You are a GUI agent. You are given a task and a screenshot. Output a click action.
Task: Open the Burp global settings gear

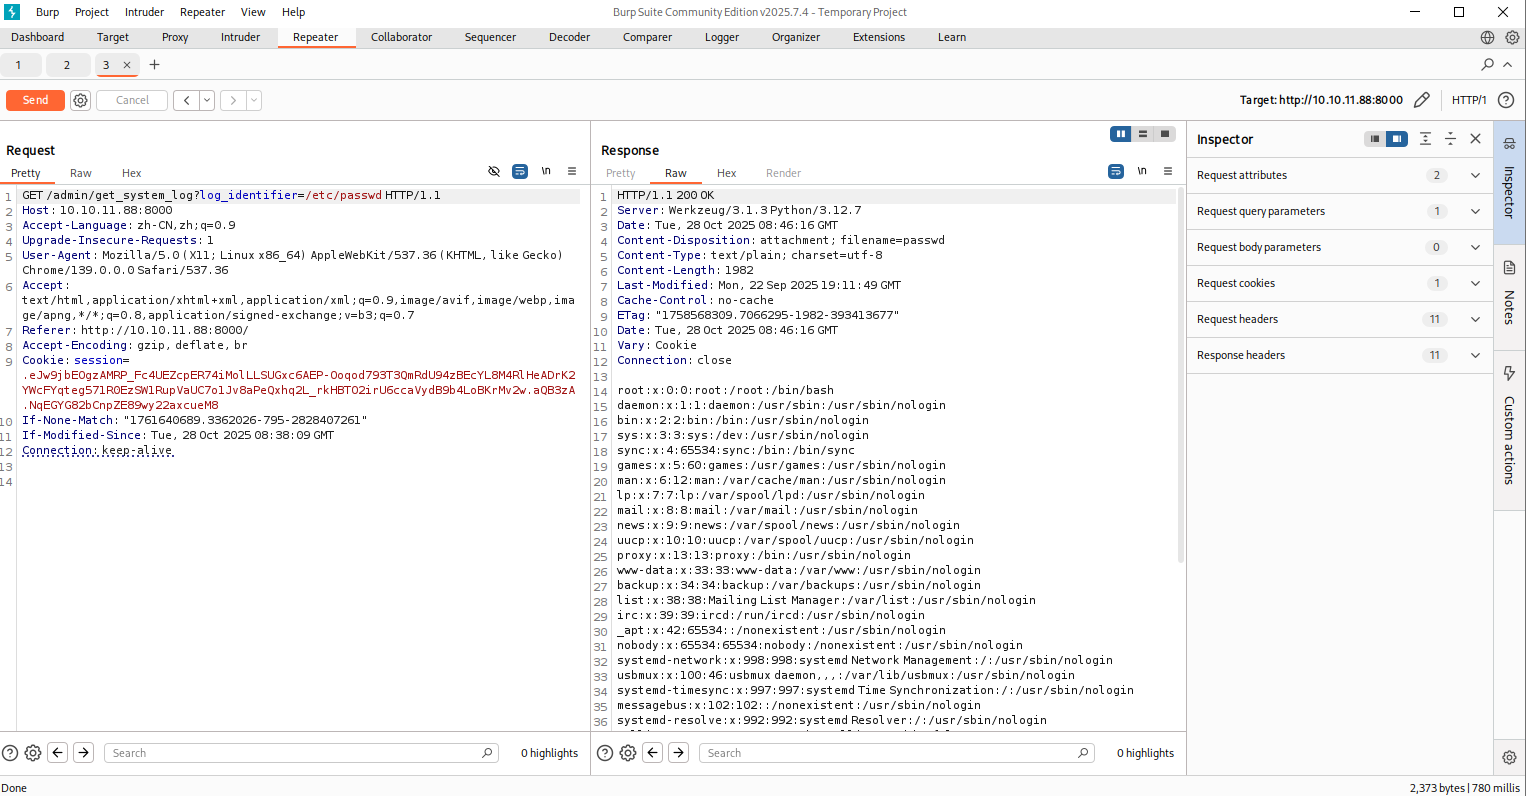tap(1512, 37)
